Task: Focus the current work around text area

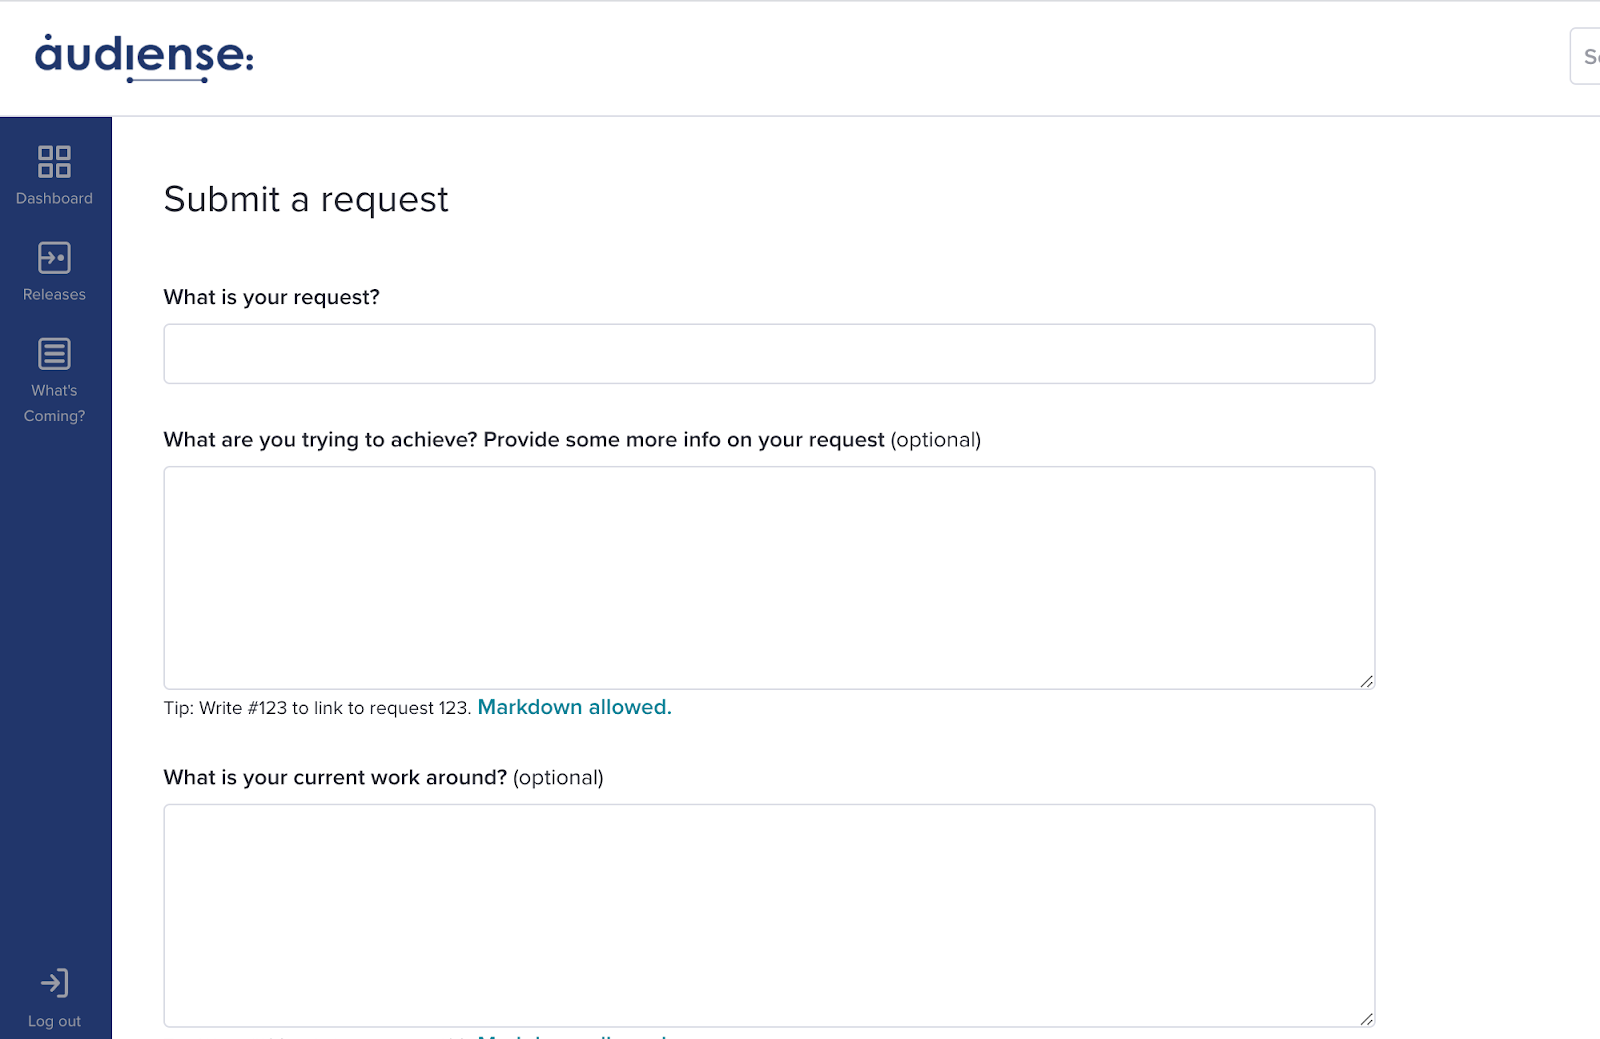Action: tap(769, 915)
